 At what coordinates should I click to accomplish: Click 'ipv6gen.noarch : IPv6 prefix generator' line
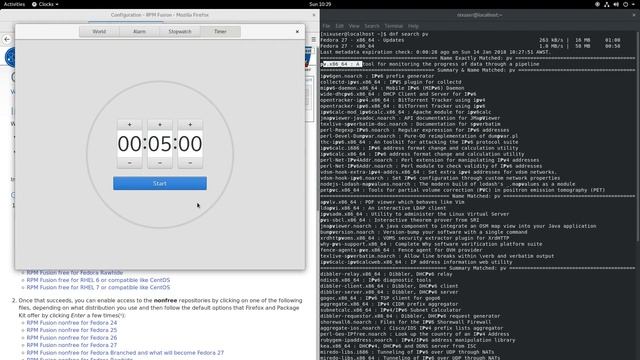click(x=378, y=76)
